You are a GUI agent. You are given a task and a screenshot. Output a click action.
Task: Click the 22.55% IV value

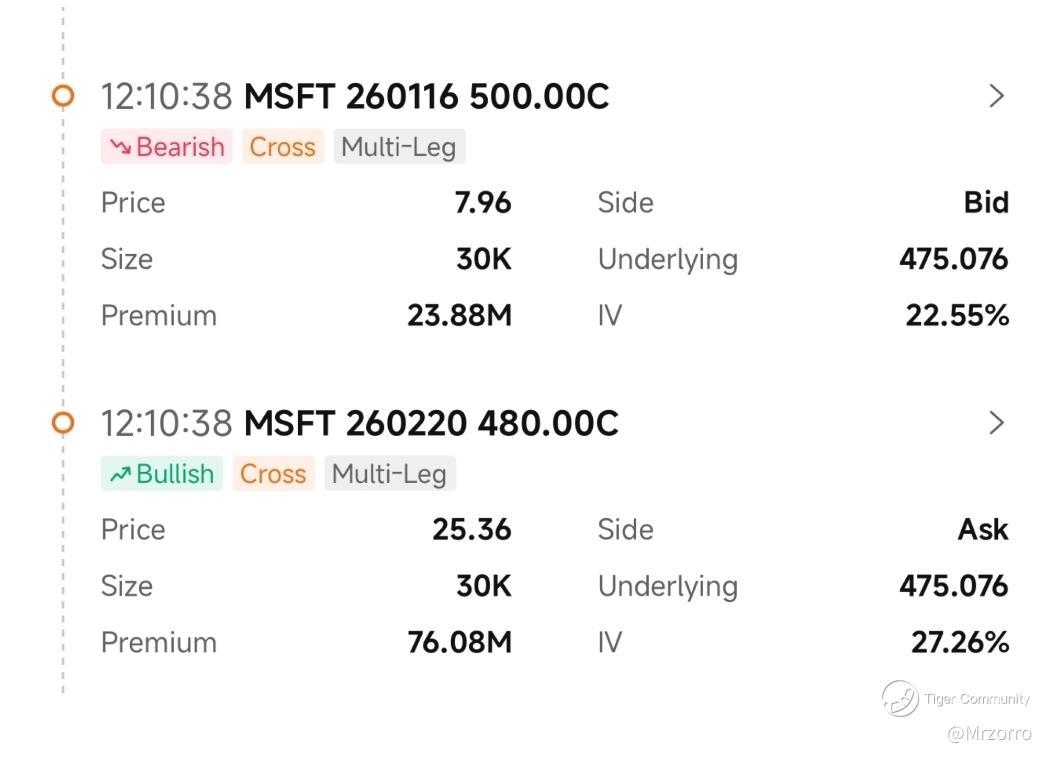click(x=957, y=316)
